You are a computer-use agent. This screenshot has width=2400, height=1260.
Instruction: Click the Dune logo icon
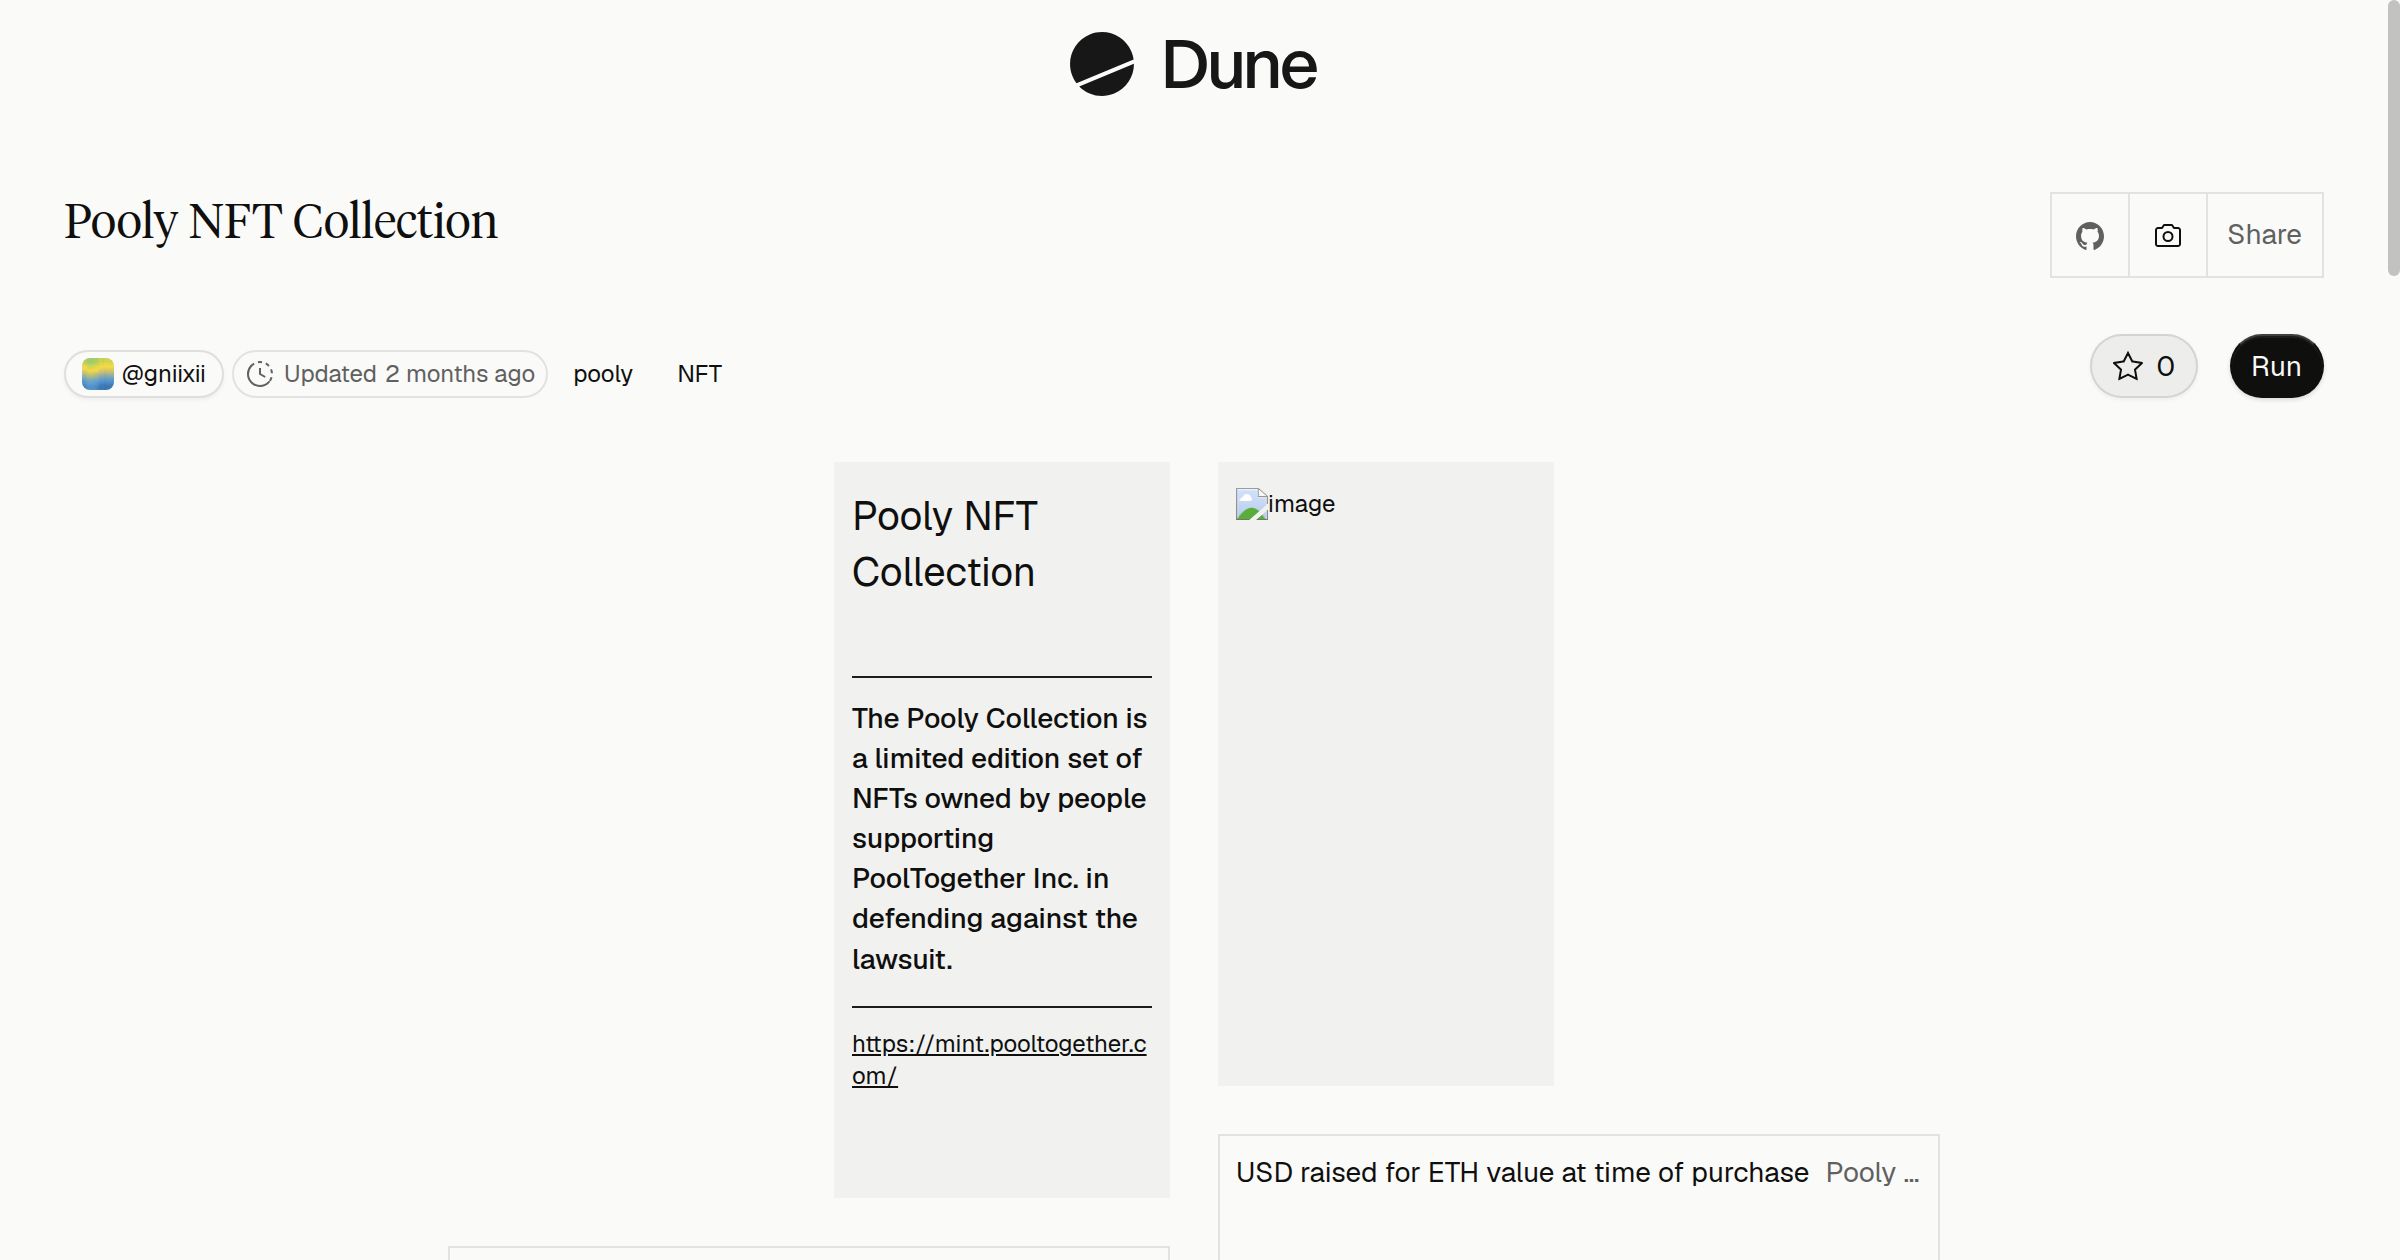pos(1101,64)
